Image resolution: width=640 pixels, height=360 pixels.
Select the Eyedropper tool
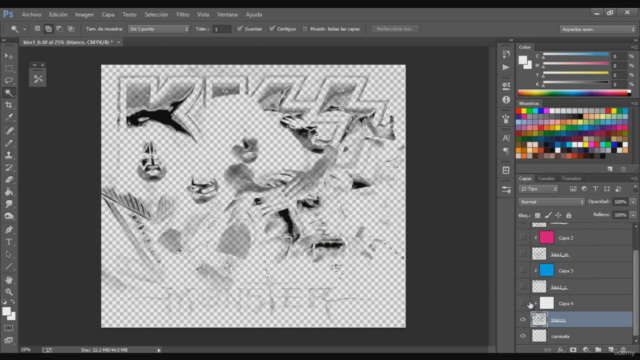pos(9,118)
